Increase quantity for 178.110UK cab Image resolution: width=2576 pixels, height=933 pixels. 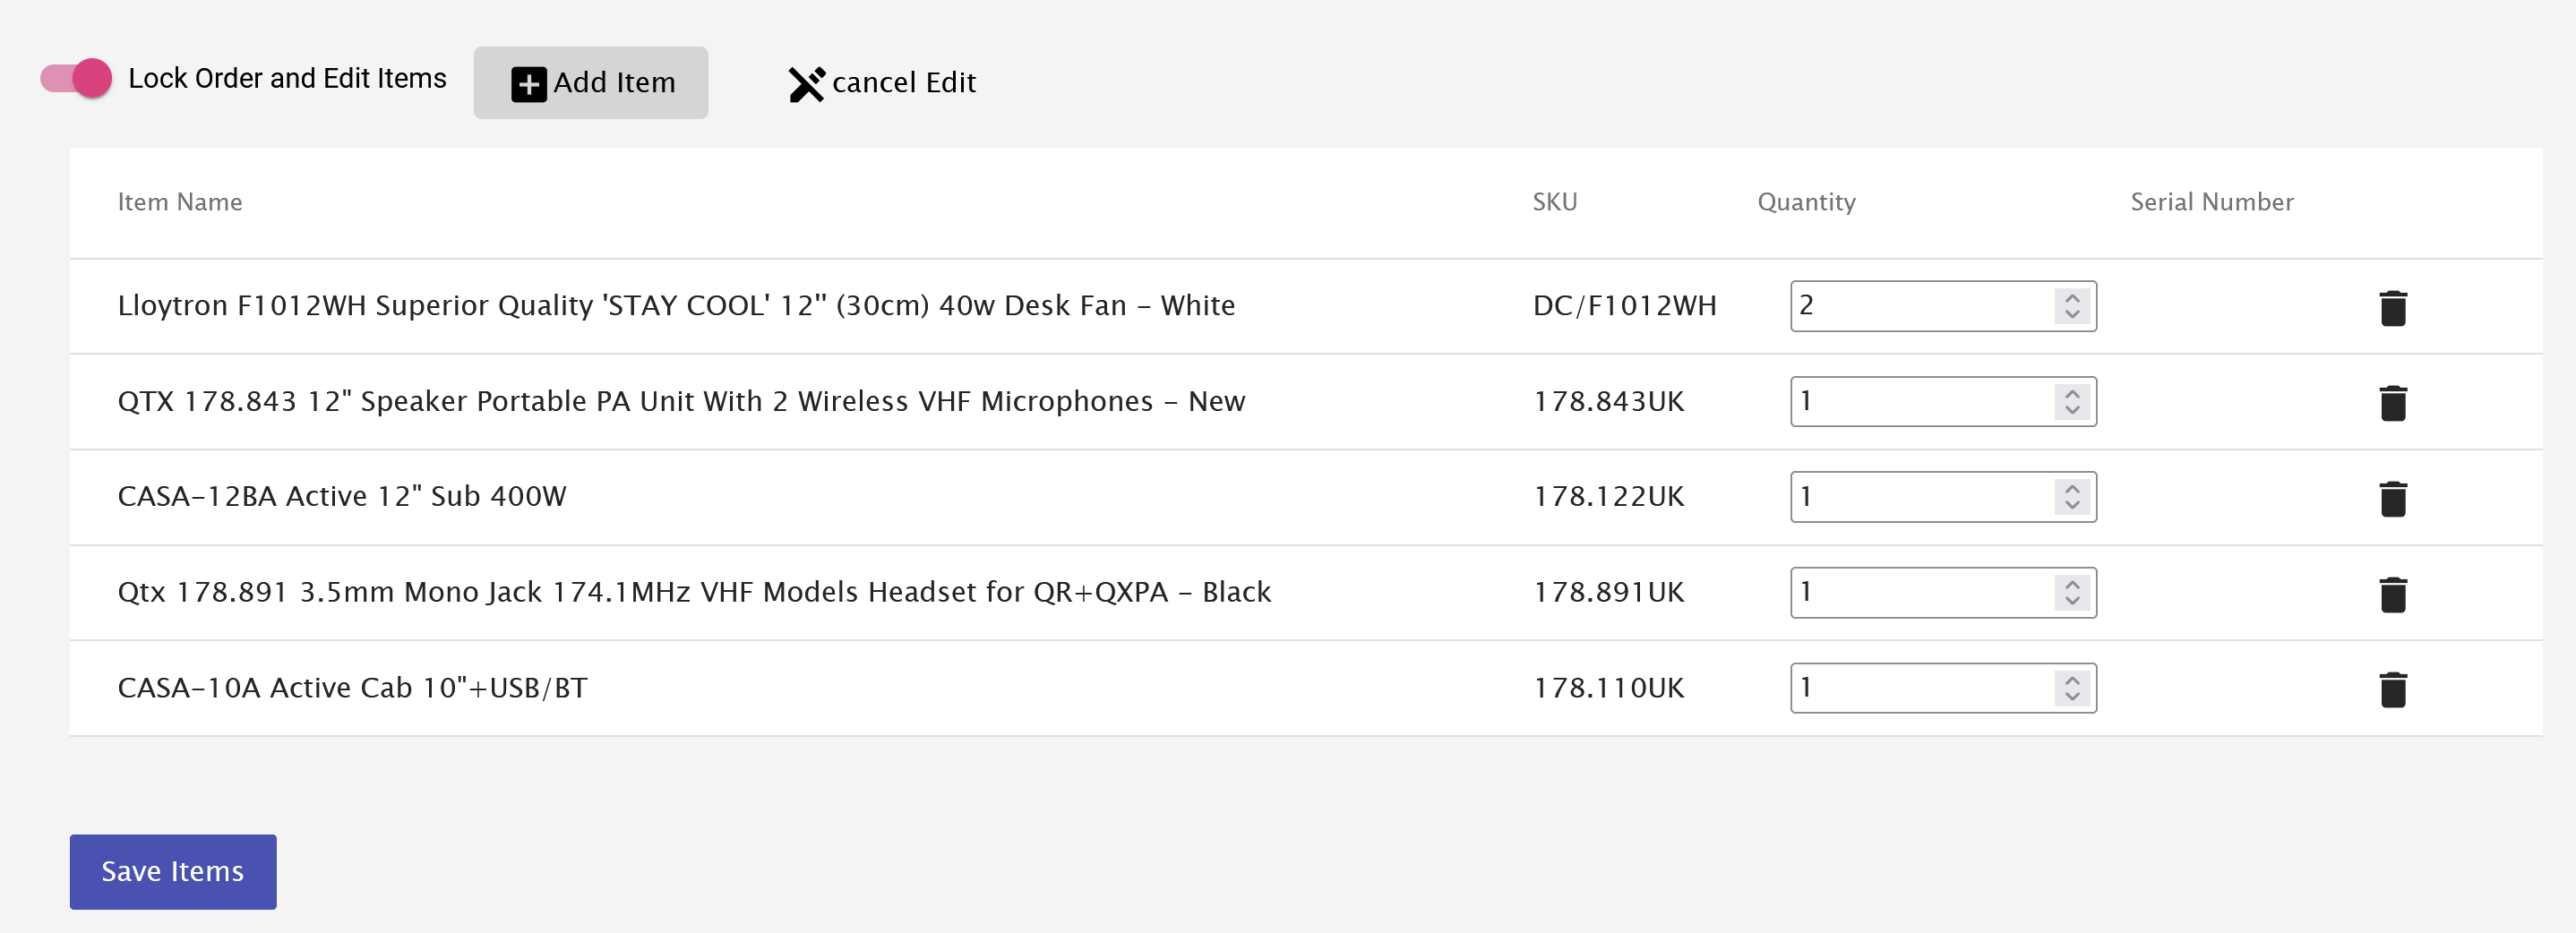[x=2072, y=679]
